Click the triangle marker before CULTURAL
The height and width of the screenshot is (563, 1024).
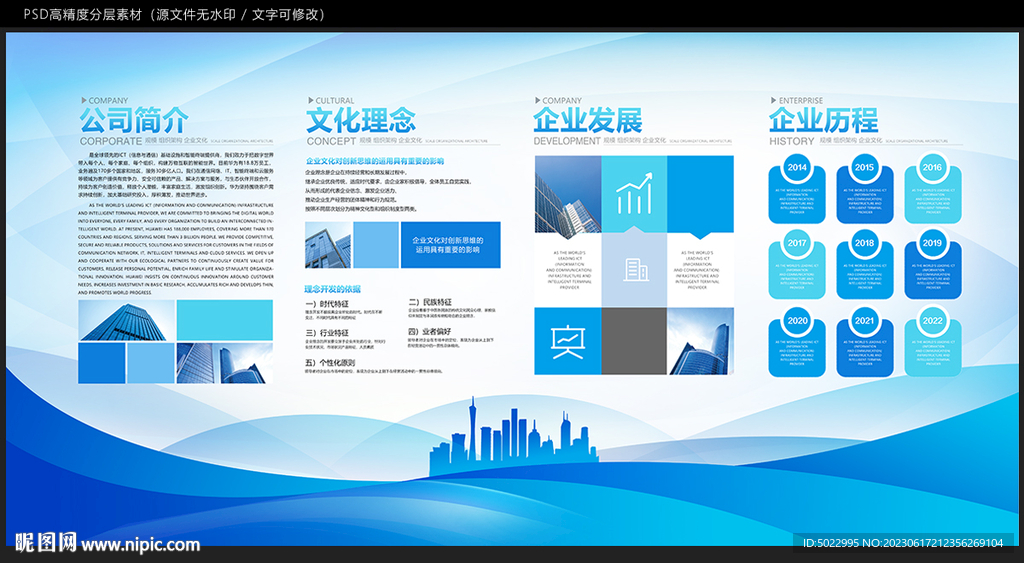311,101
